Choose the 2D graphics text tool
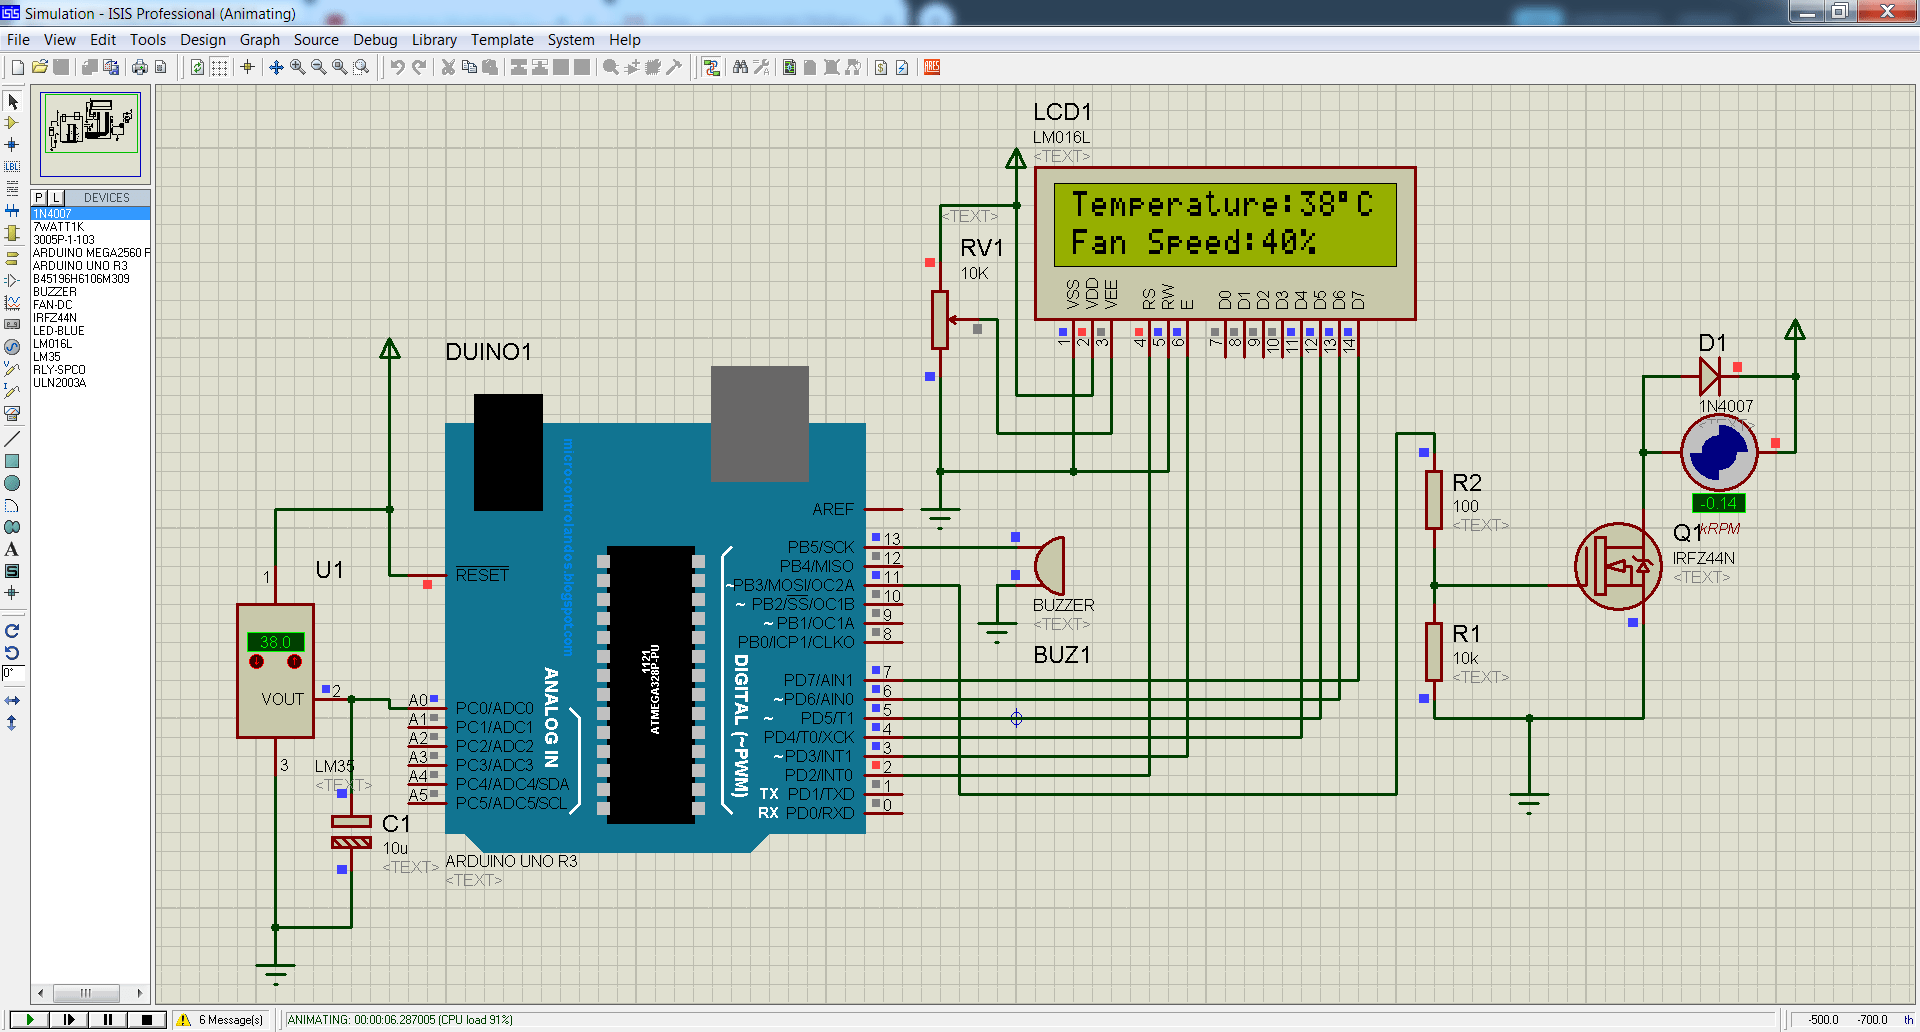 tap(12, 548)
